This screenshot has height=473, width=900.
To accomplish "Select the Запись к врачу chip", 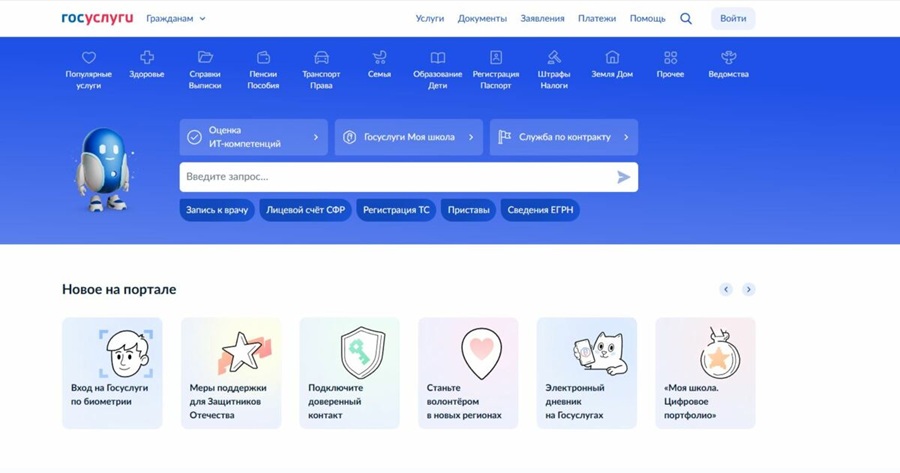I will coord(216,210).
